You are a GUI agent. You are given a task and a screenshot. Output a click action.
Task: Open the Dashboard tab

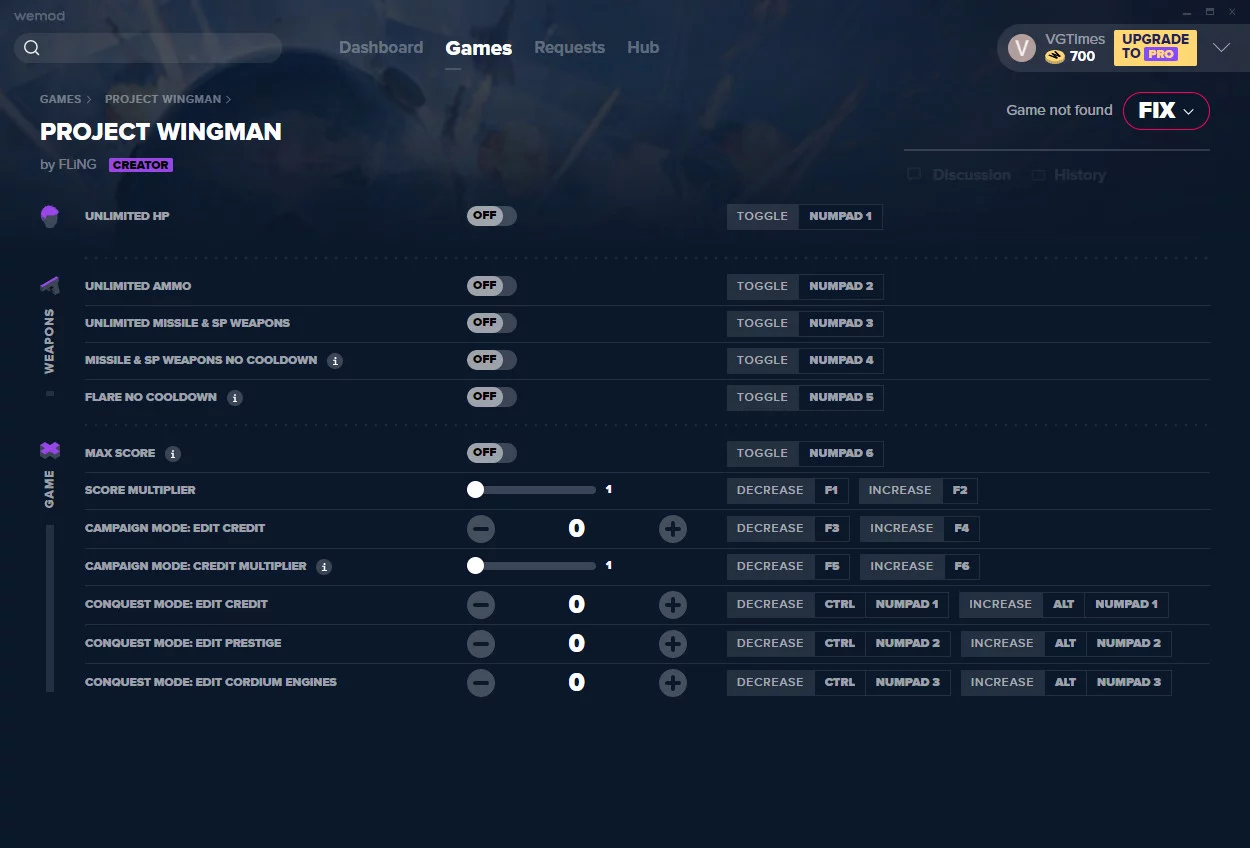tap(381, 48)
